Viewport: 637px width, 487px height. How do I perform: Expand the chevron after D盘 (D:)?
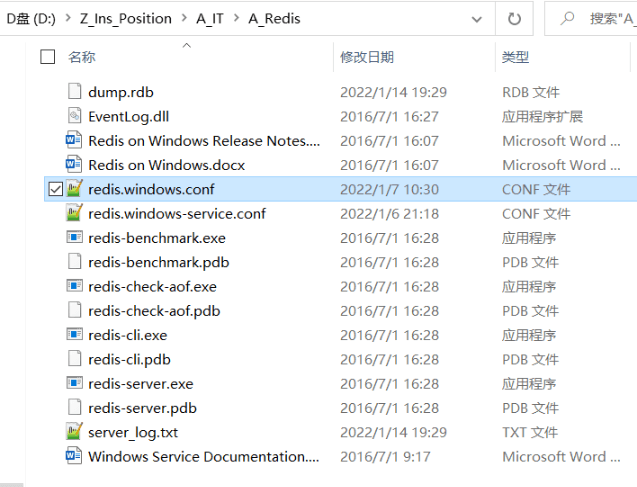coord(68,18)
